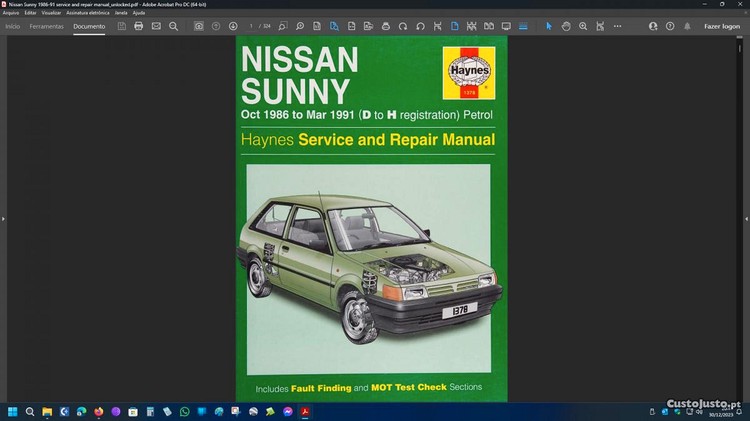
Task: Switch to the Início tab
Action: [13, 26]
